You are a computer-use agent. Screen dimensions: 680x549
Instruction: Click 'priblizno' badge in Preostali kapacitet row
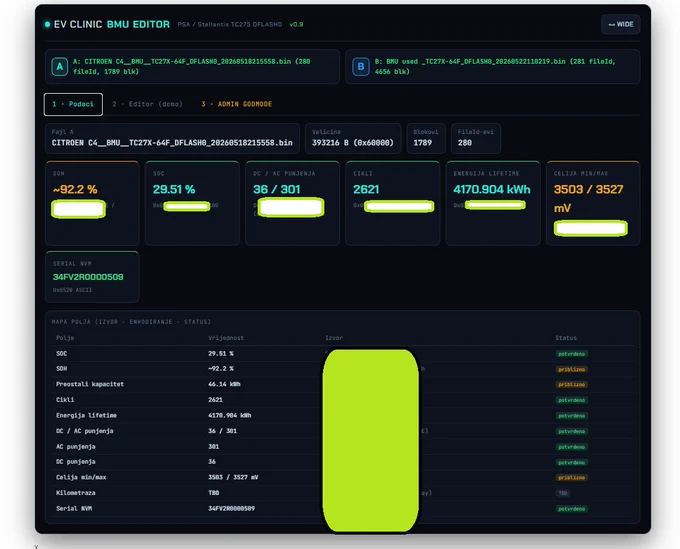(x=572, y=385)
